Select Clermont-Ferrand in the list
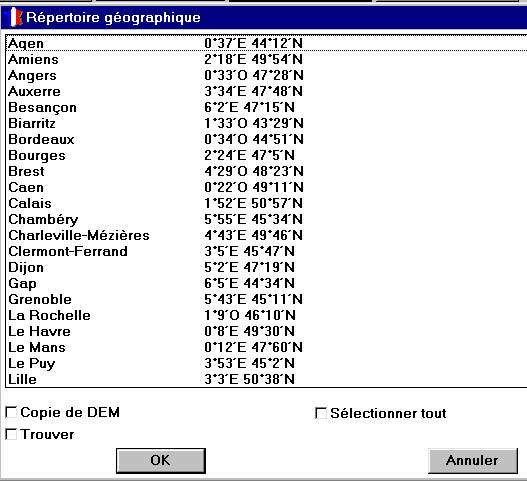The width and height of the screenshot is (527, 481). tap(266, 251)
